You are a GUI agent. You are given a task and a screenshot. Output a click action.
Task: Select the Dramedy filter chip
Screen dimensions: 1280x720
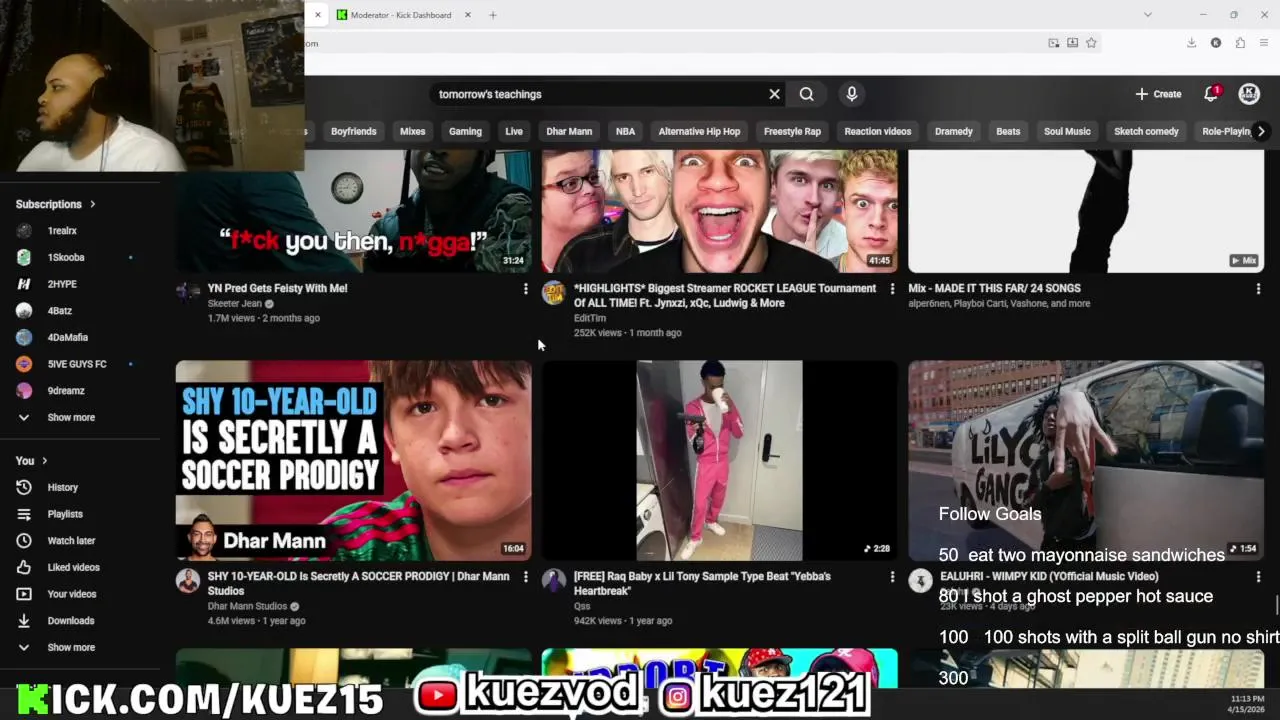point(954,131)
